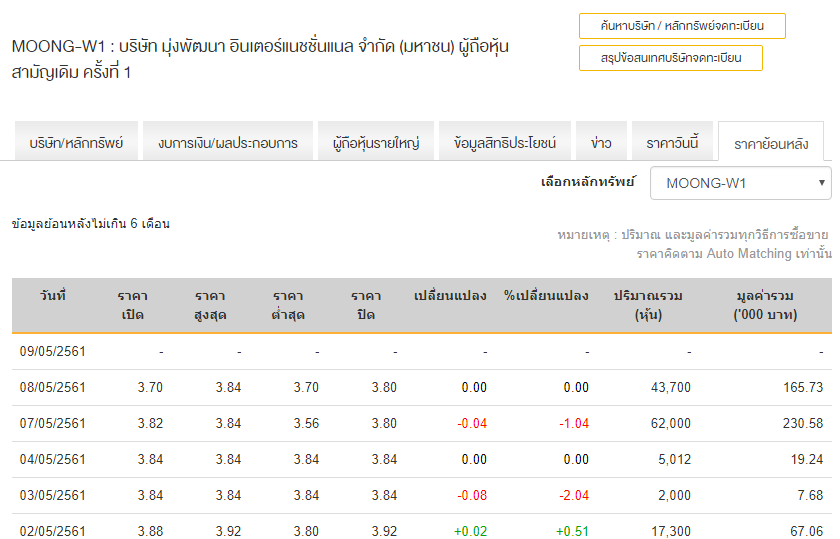Click the ปริมาณรวม (หุ้น) column header
This screenshot has width=840, height=539.
(648, 305)
